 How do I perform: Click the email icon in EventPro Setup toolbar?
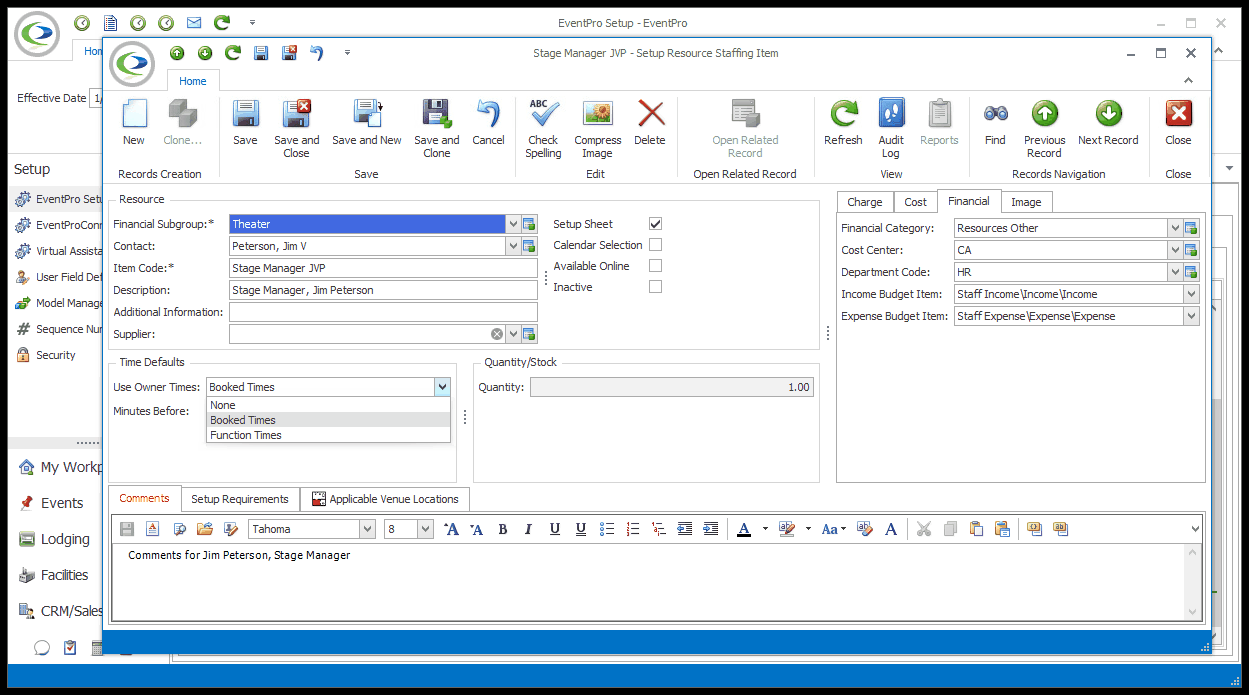click(x=194, y=22)
